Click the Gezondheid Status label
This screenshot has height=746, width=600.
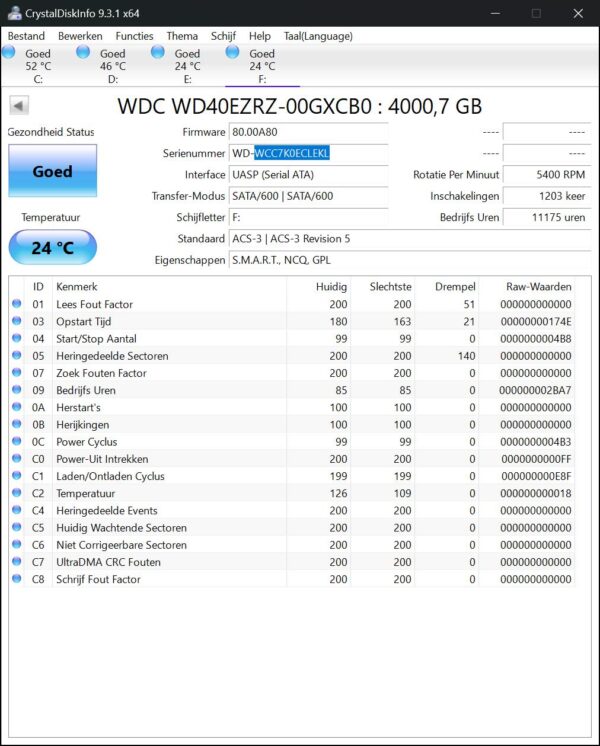(51, 132)
